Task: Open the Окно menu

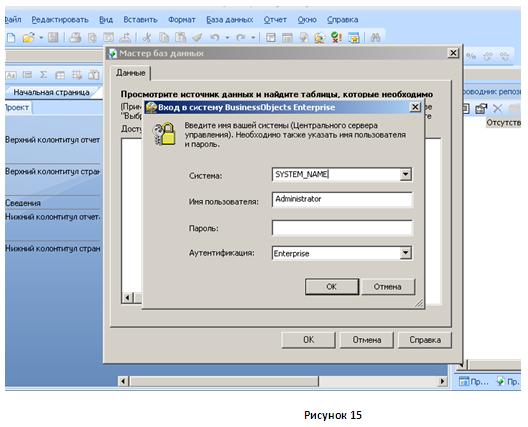Action: (307, 20)
